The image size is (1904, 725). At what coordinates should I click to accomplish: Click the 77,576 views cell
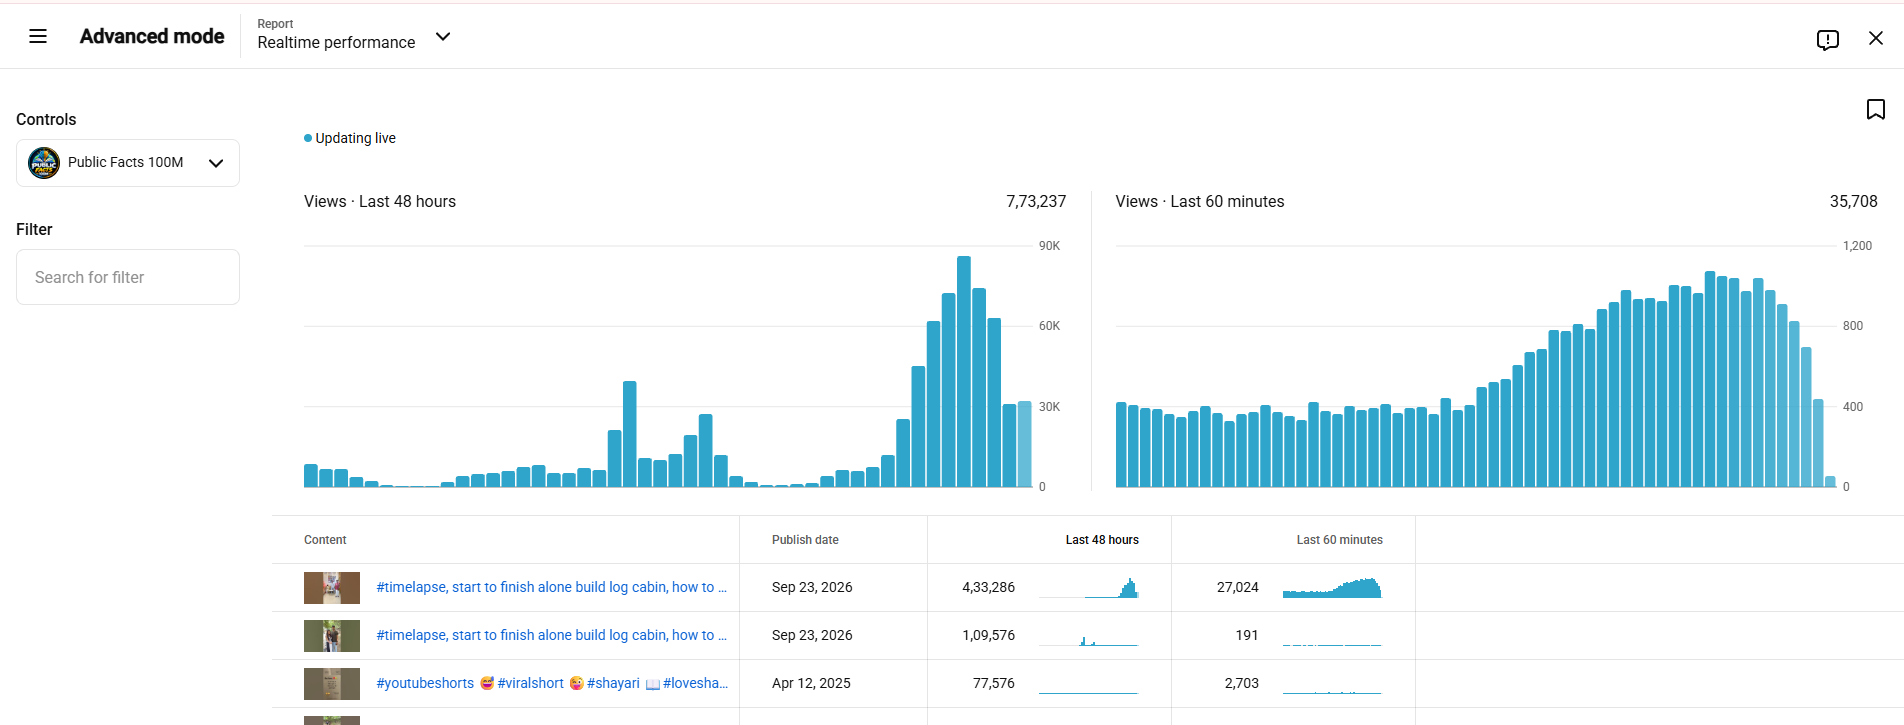[994, 683]
